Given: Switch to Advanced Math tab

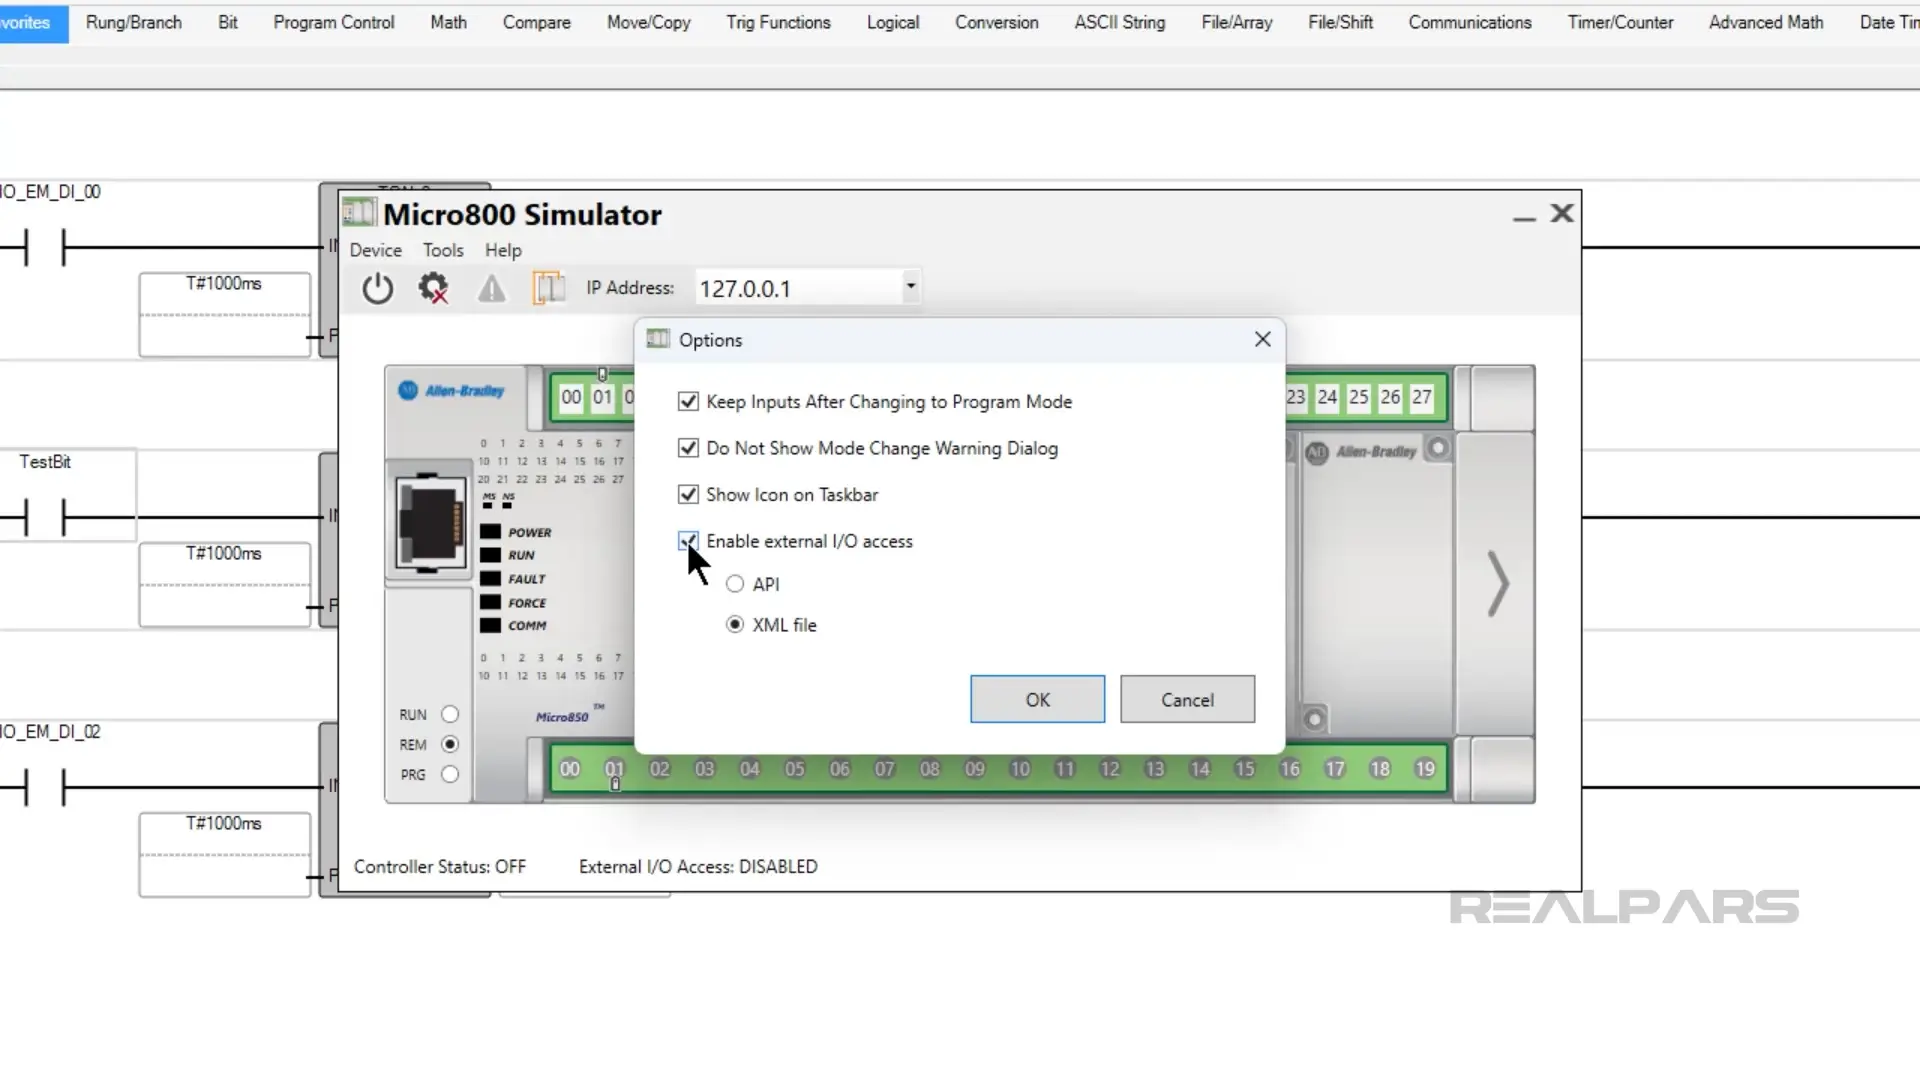Looking at the screenshot, I should point(1765,22).
